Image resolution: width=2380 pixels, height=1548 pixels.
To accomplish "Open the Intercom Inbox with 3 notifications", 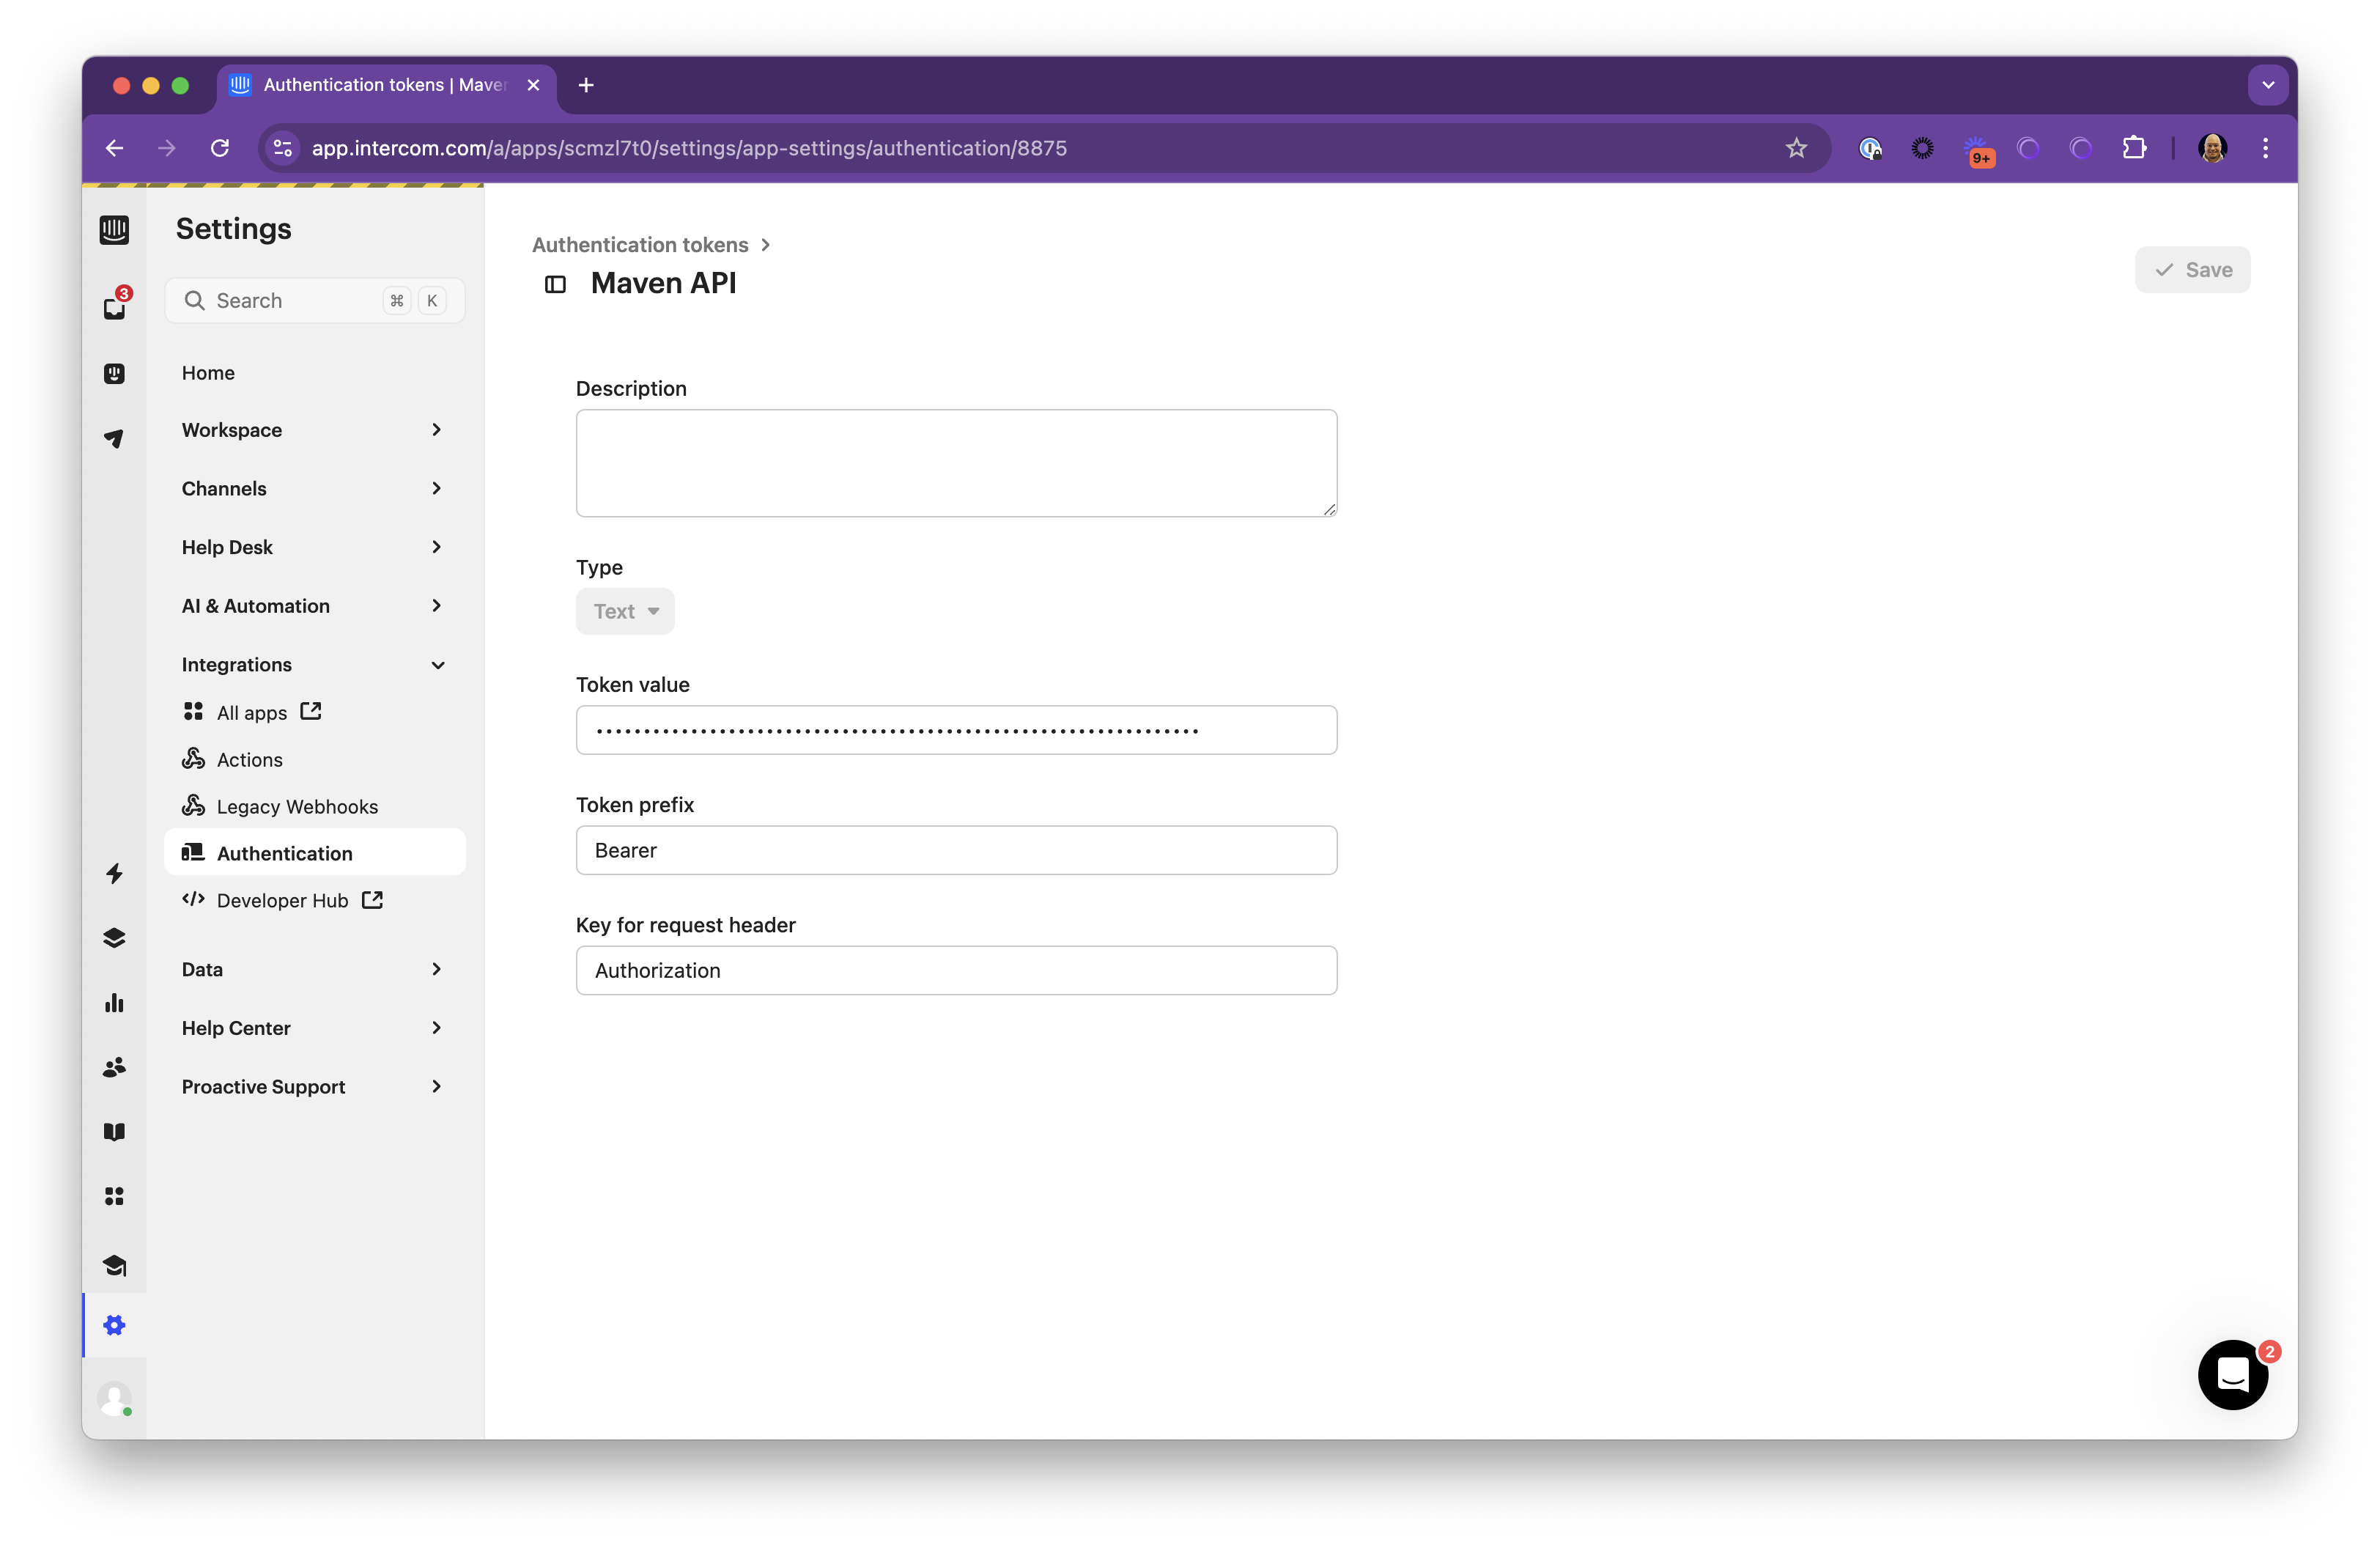I will (114, 308).
